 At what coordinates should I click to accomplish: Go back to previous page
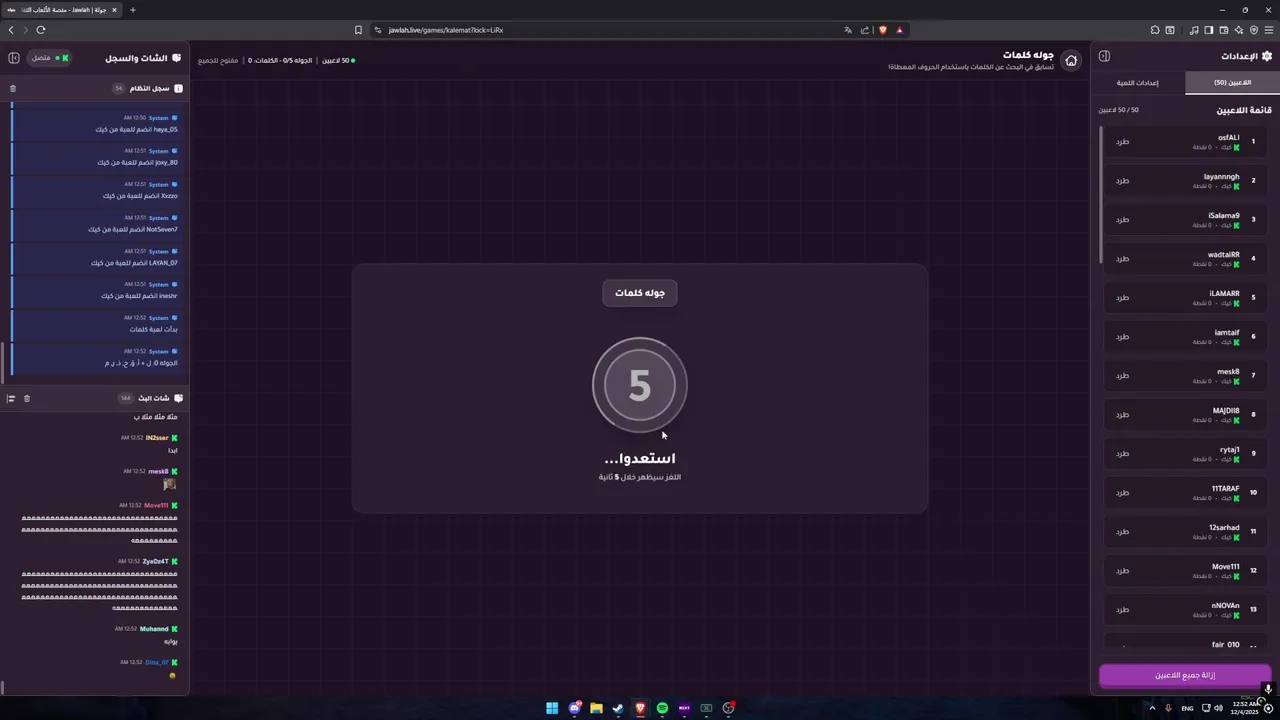pyautogui.click(x=11, y=30)
